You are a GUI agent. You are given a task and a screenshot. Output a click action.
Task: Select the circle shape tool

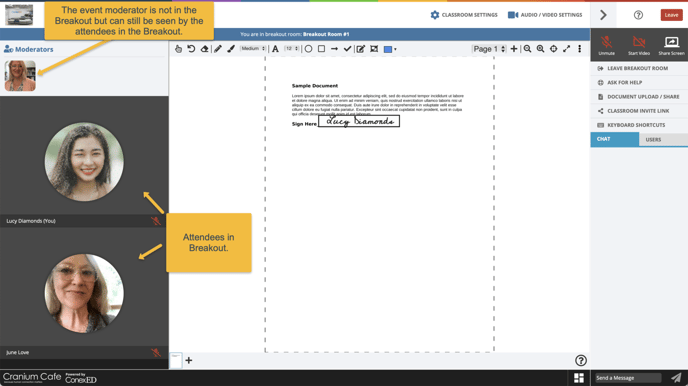[x=308, y=49]
